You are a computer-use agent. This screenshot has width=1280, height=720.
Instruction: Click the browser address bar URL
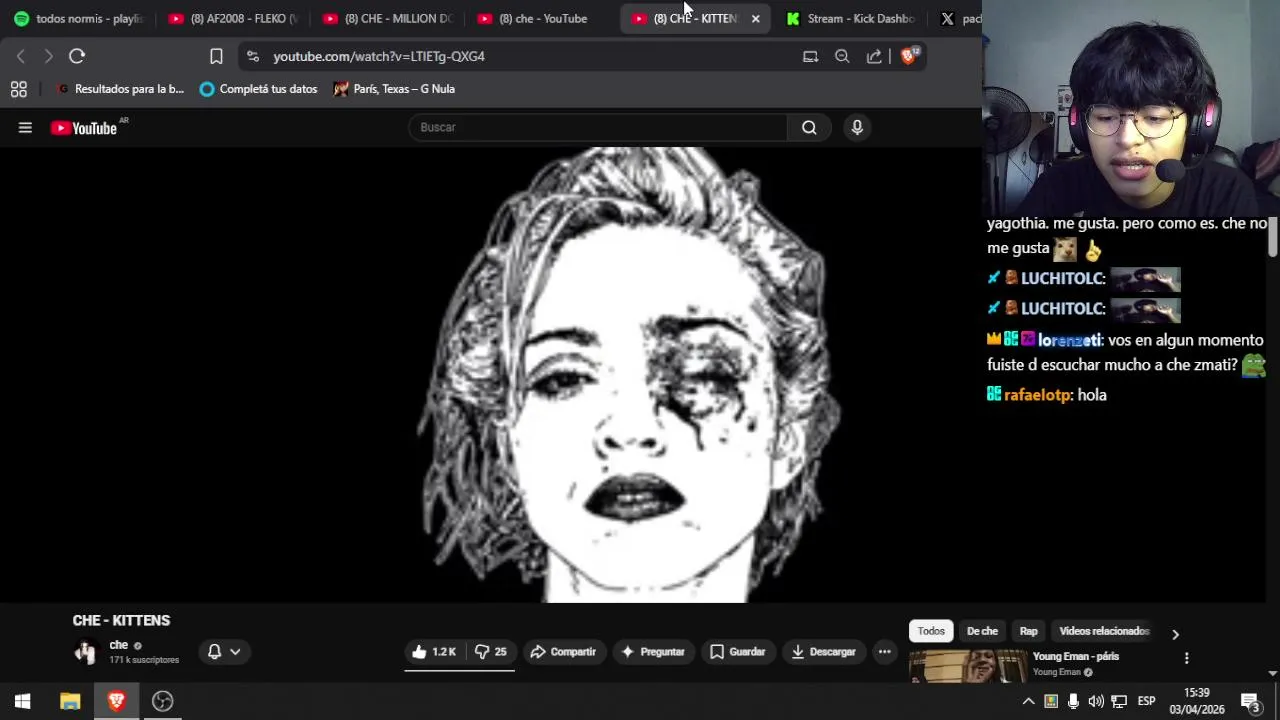(379, 56)
